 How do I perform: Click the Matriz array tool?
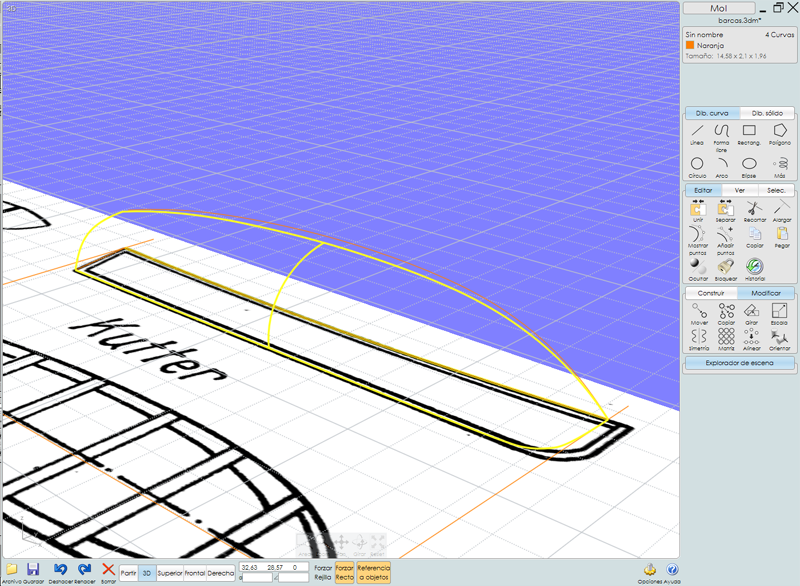click(x=726, y=339)
